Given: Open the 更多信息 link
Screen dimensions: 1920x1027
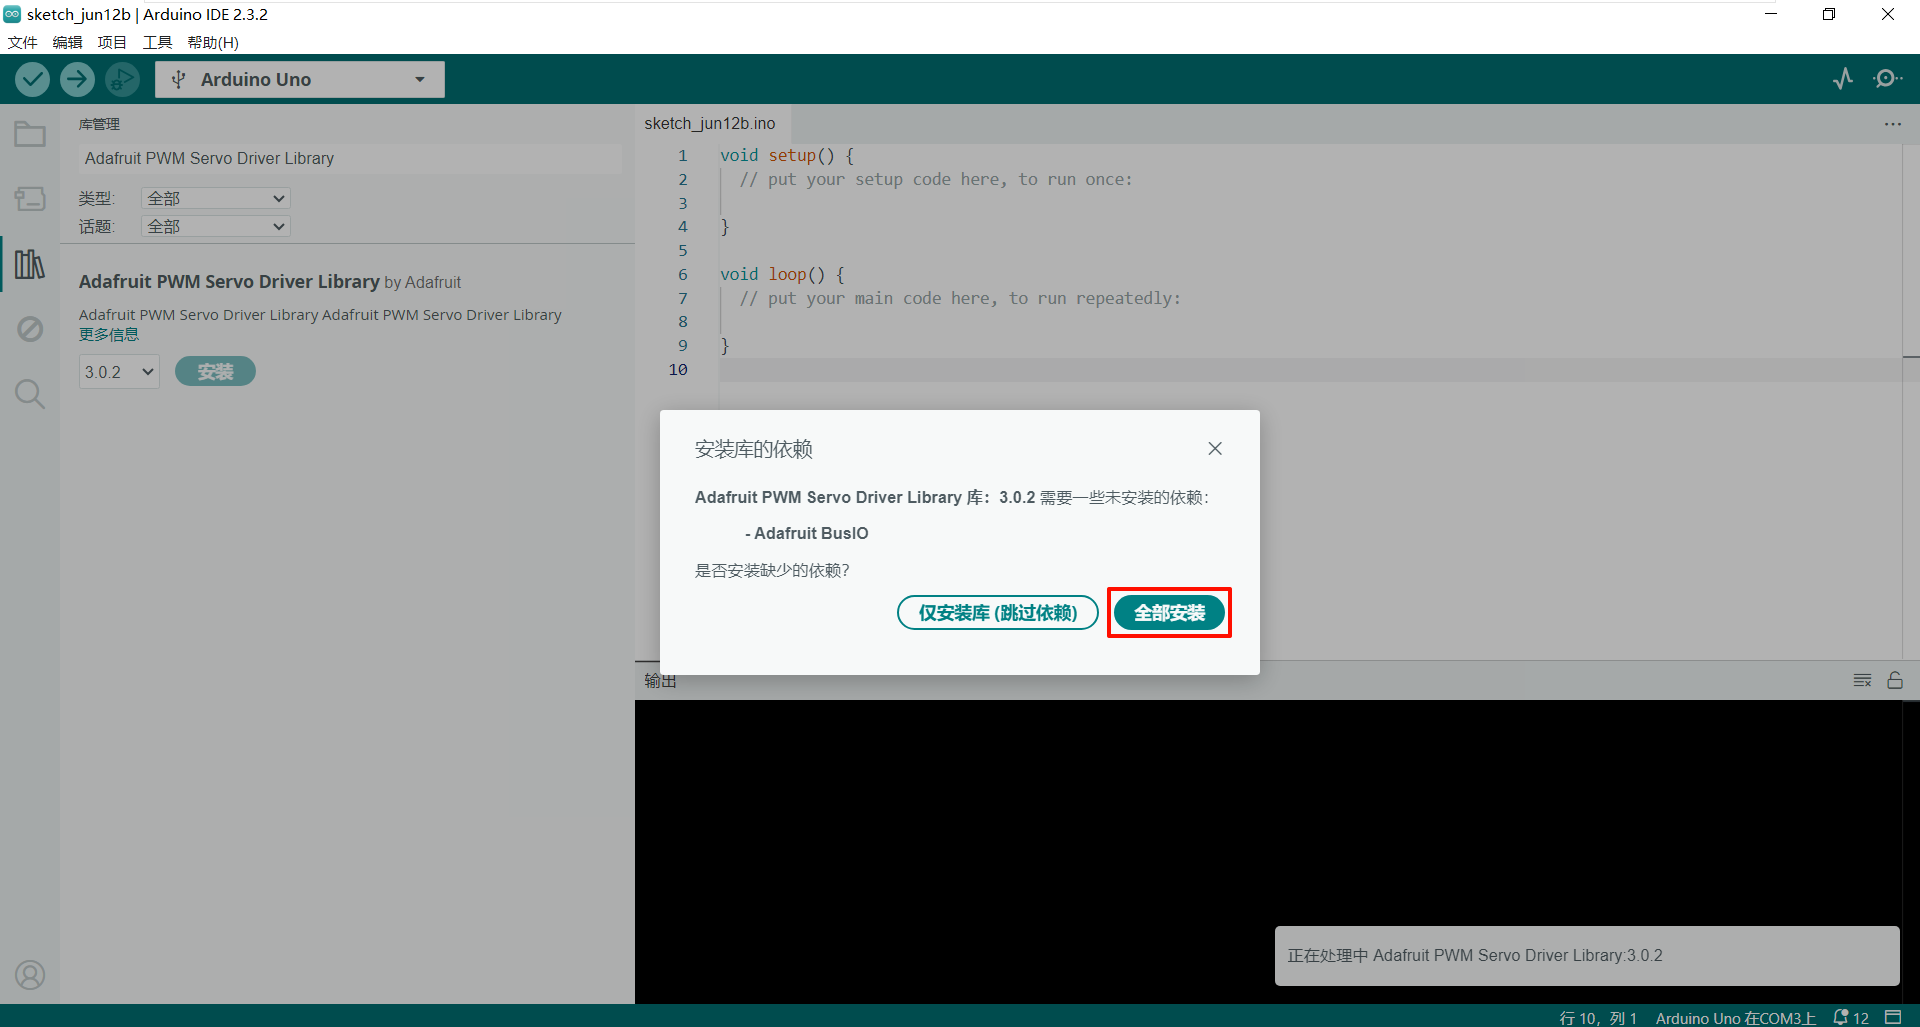Looking at the screenshot, I should 109,335.
